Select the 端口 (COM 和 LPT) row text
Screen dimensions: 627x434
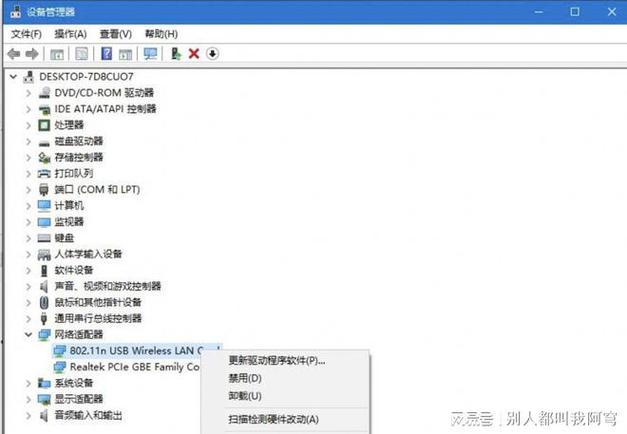coord(97,190)
